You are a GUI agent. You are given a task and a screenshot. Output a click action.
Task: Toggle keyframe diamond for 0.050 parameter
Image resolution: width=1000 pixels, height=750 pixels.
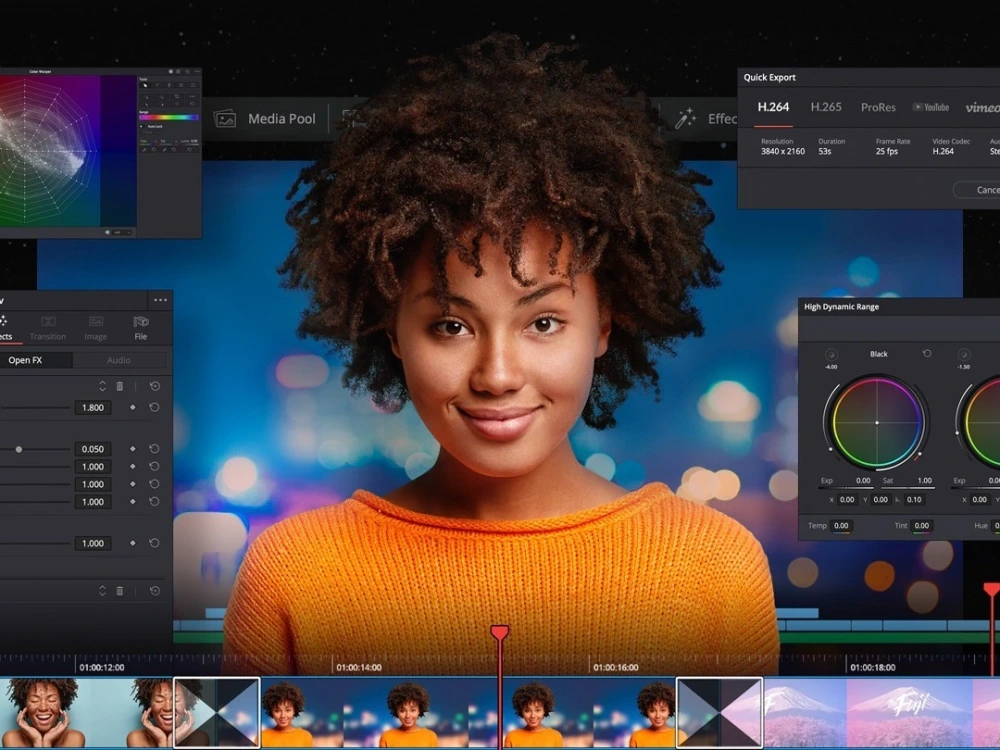point(133,449)
